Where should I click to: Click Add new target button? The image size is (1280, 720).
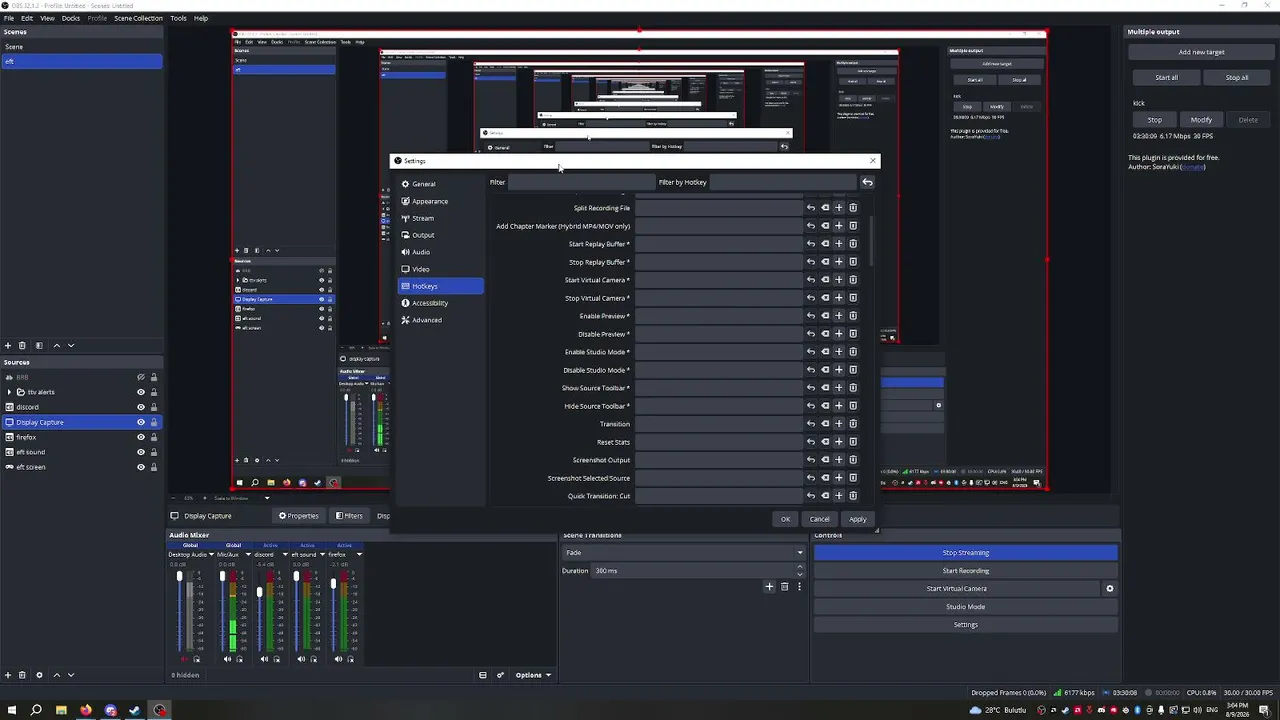click(x=1201, y=52)
